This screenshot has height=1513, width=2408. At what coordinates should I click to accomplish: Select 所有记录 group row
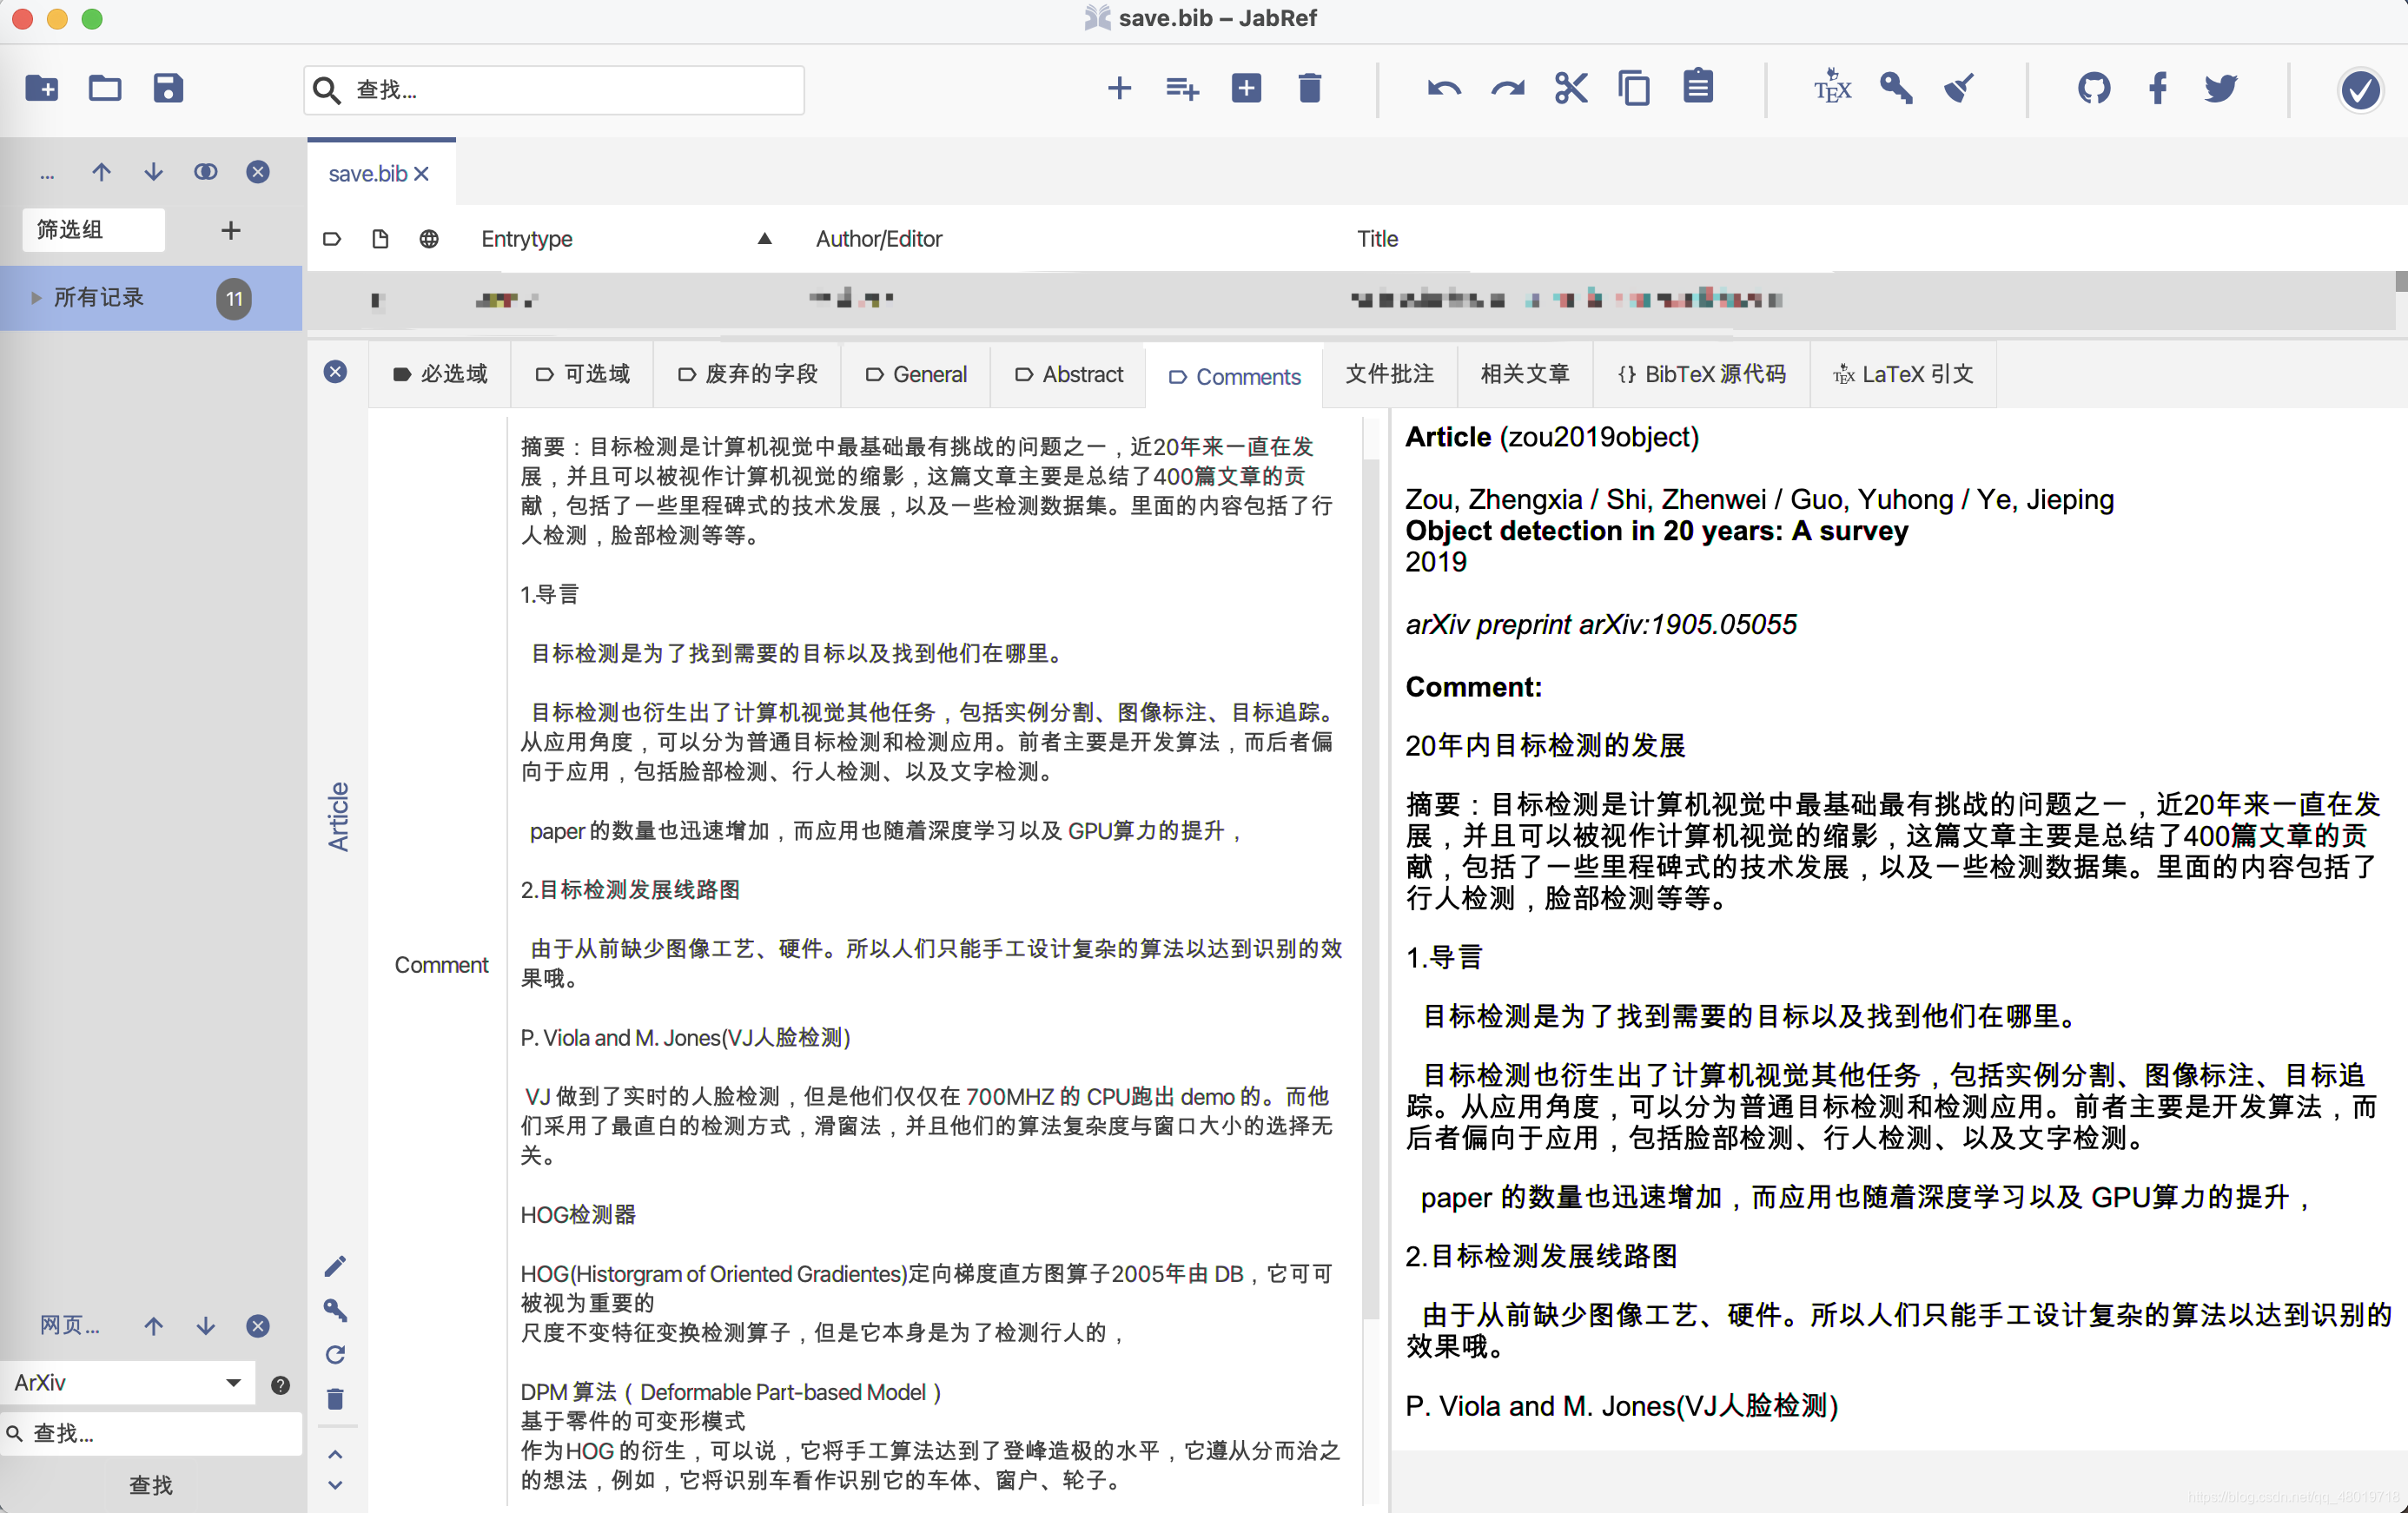tap(151, 298)
